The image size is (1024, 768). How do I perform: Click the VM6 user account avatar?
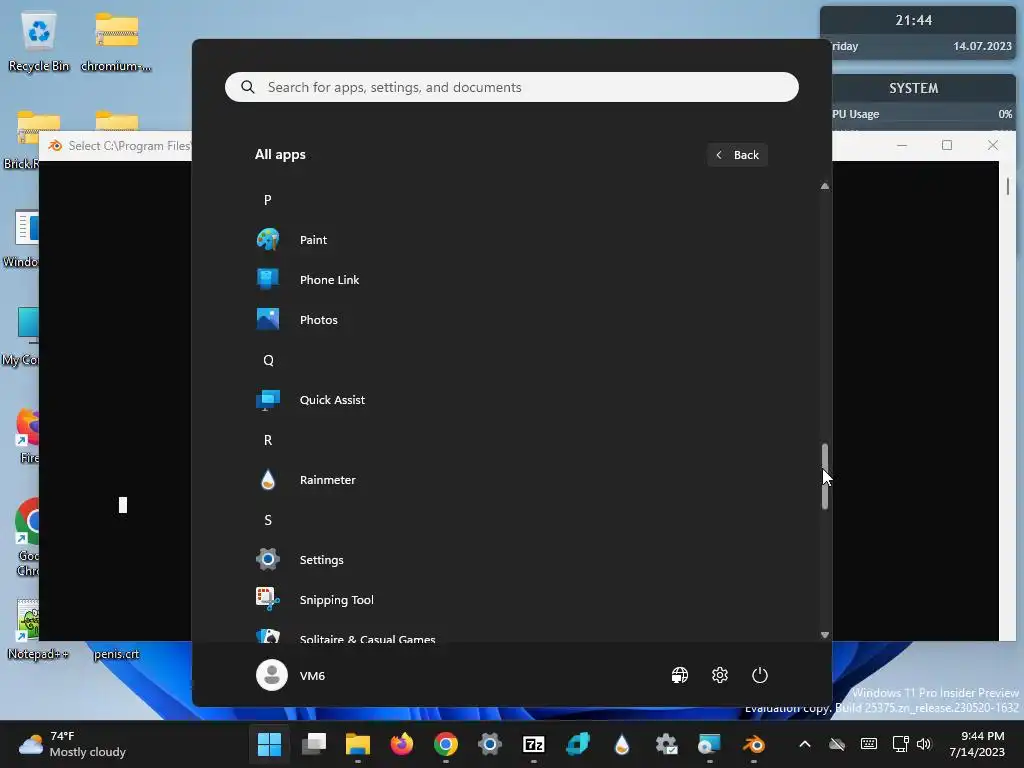coord(272,675)
